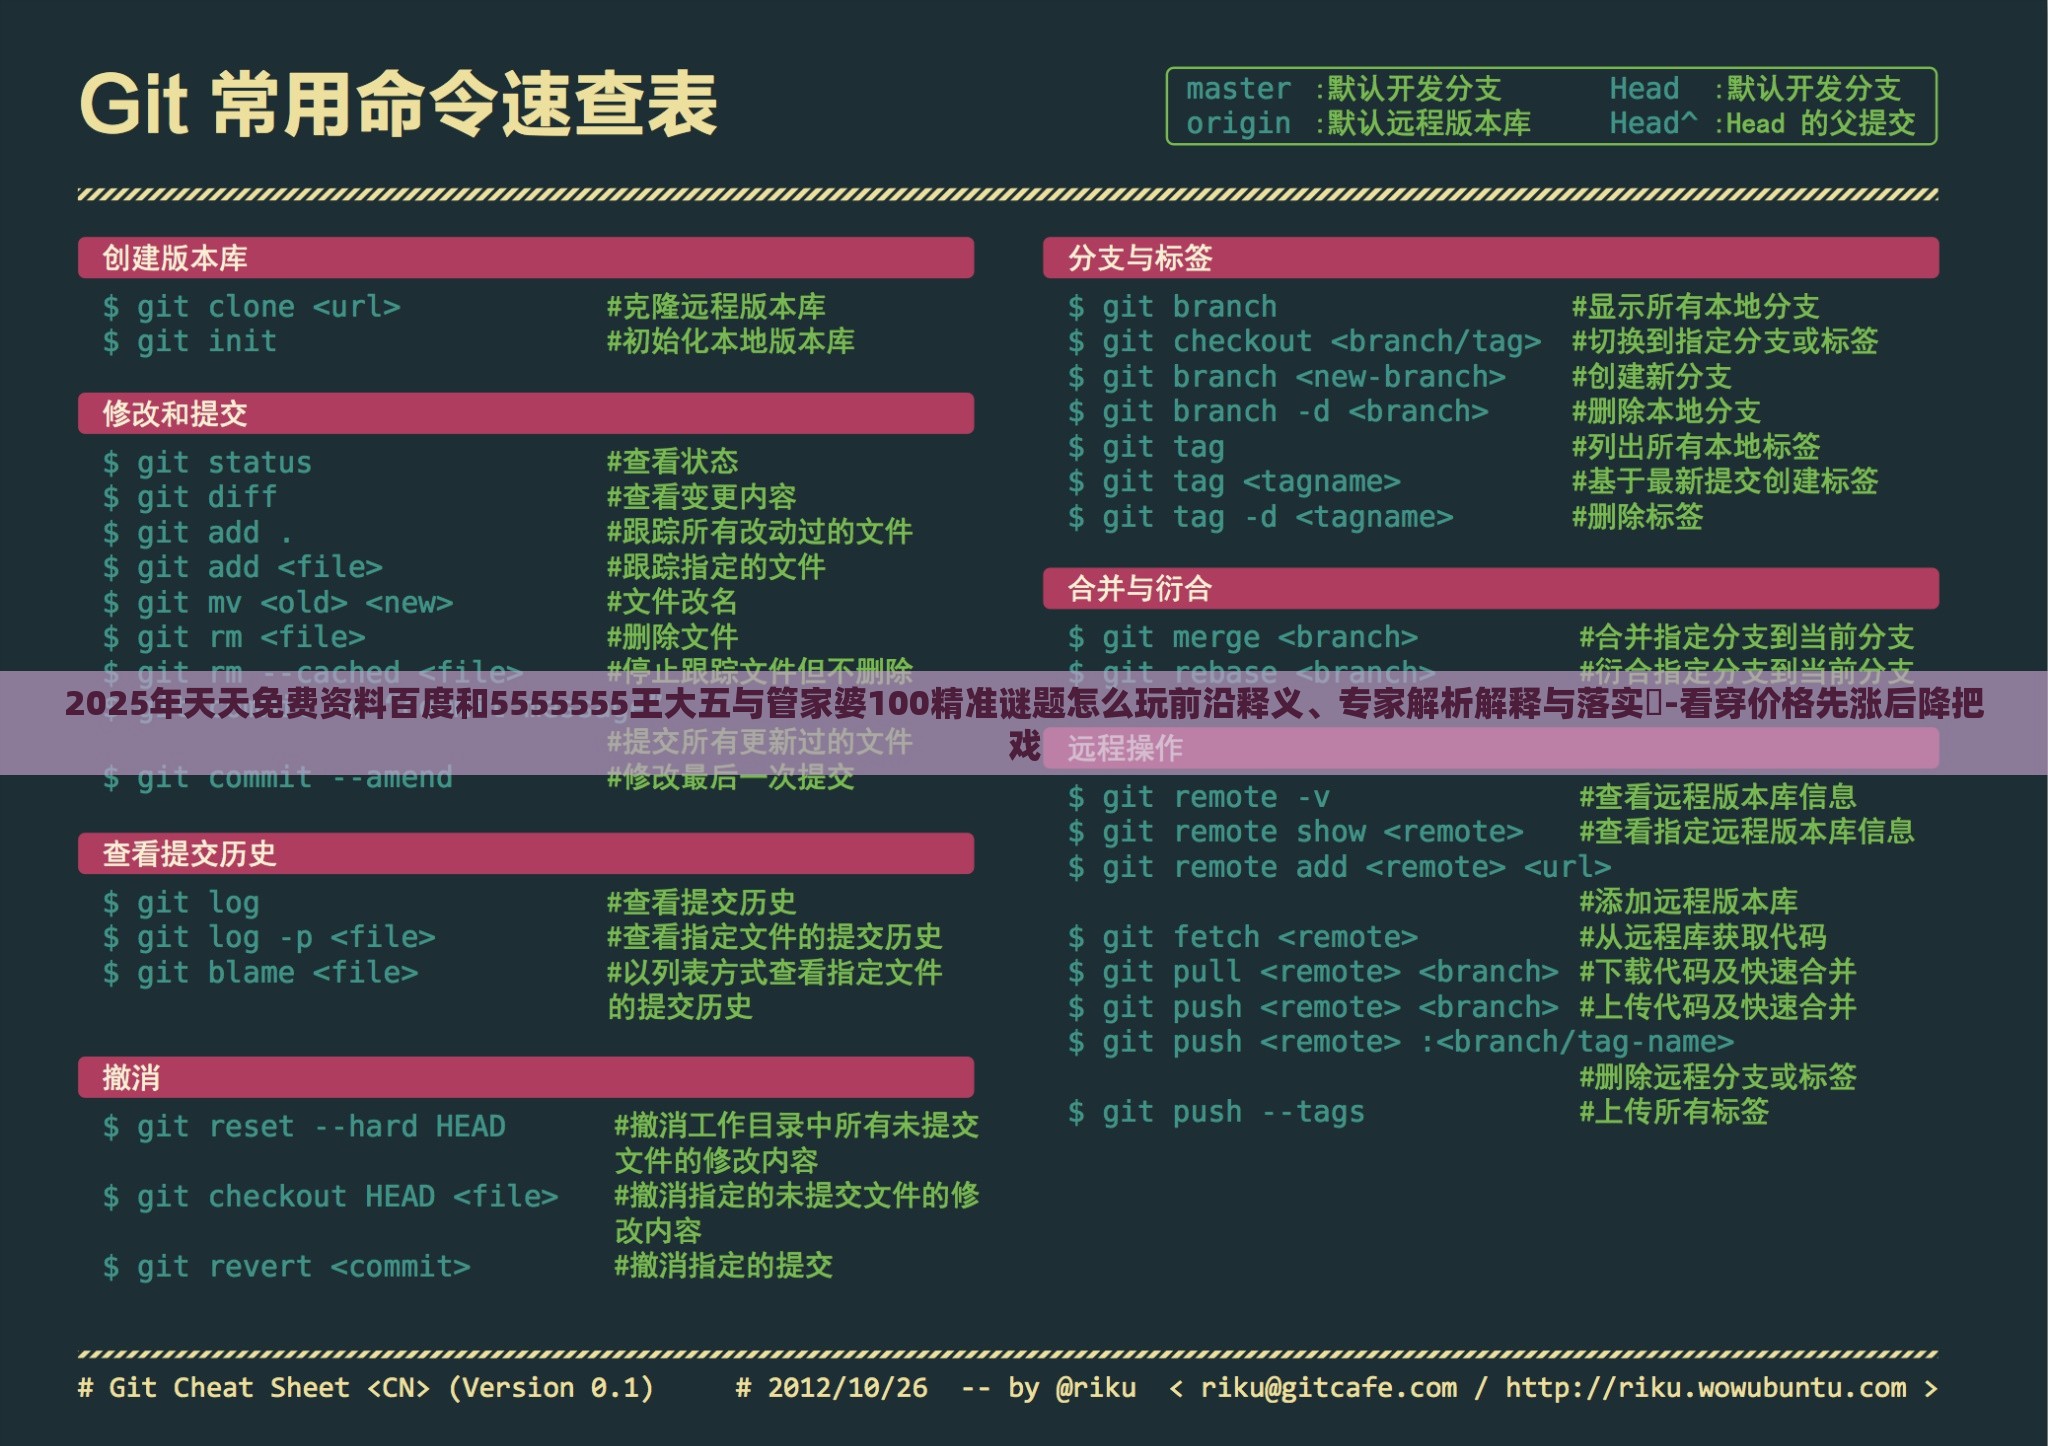The image size is (2048, 1446).
Task: Click the comment "#查看指定文件的提交历史"
Action: [x=774, y=937]
